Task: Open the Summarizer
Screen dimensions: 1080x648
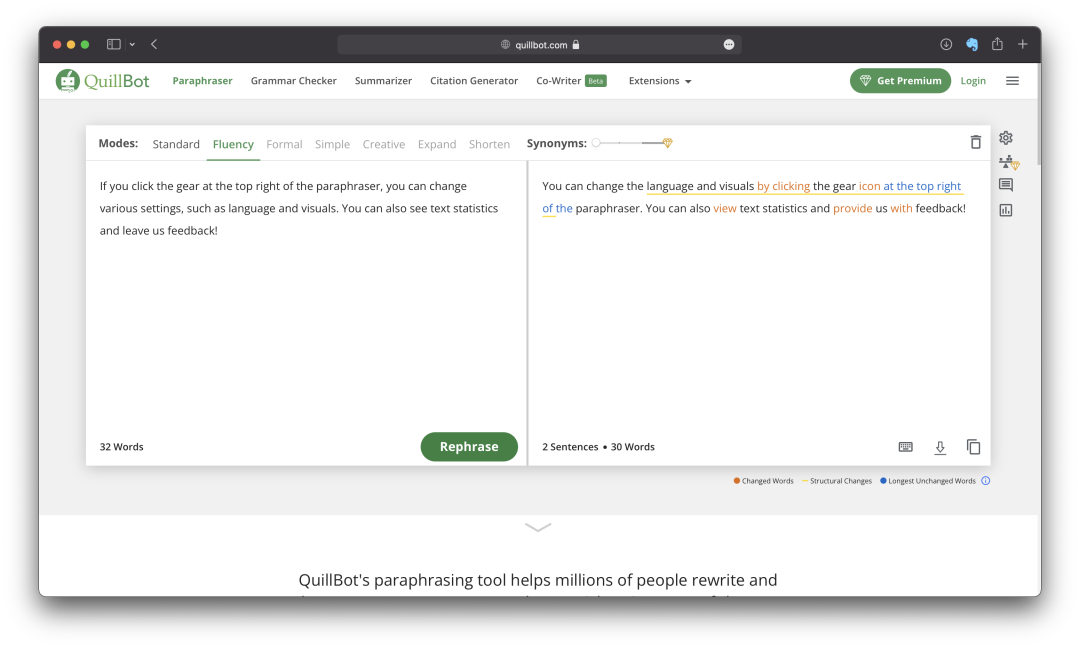Action: pyautogui.click(x=383, y=81)
